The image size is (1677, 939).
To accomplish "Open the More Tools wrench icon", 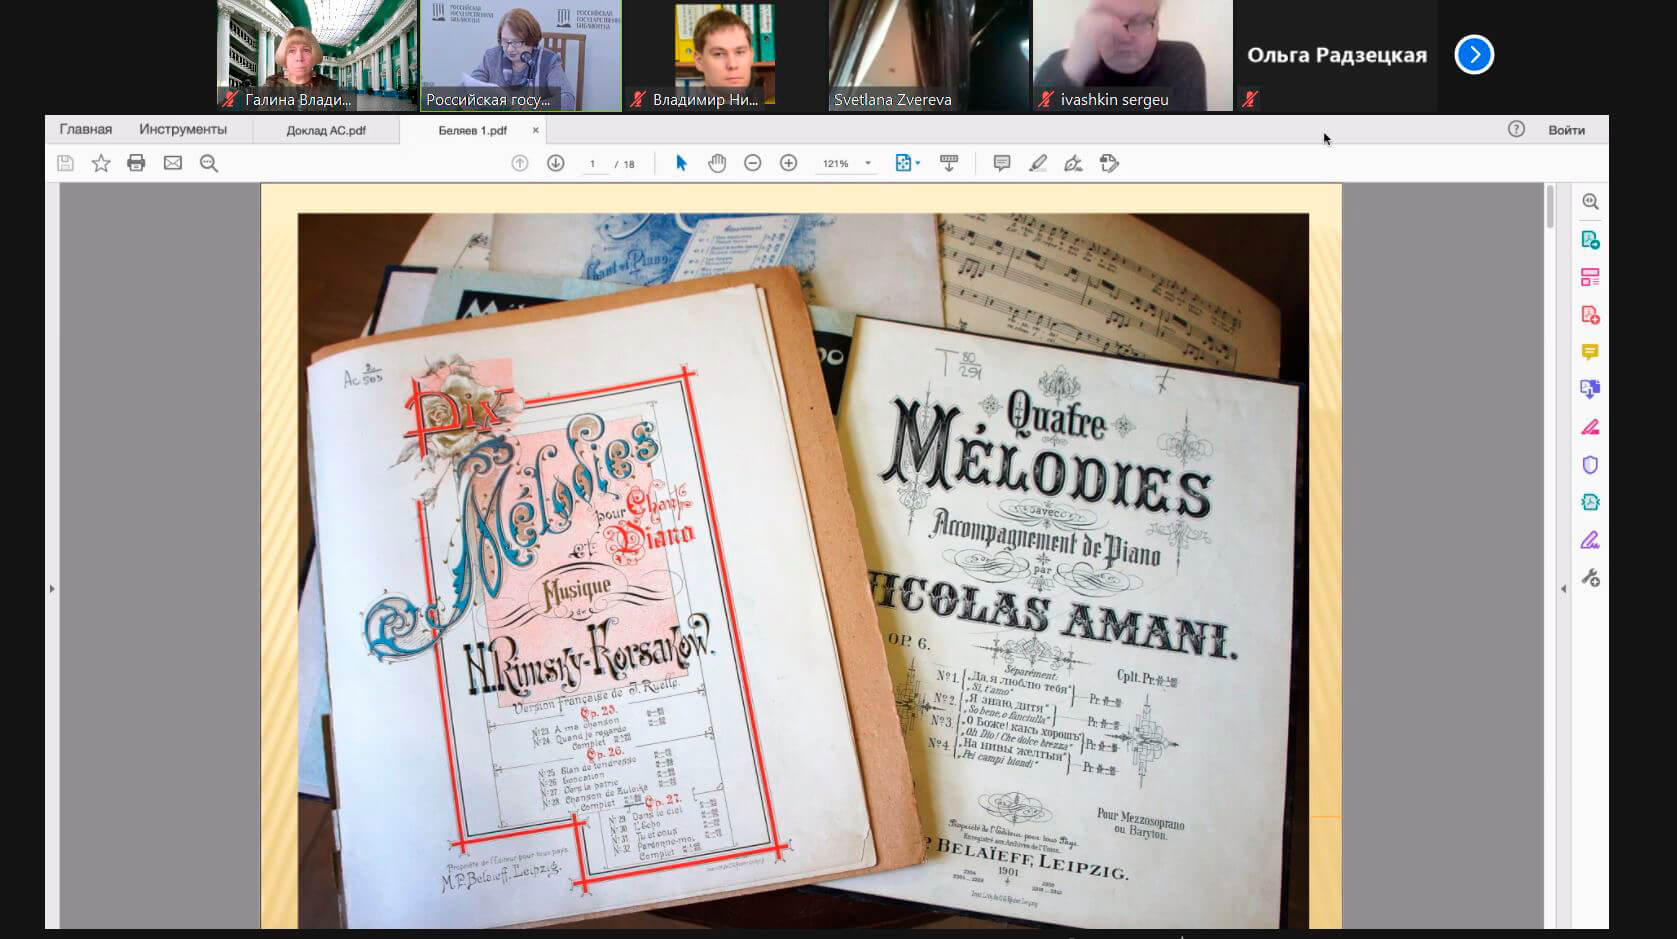I will 1590,578.
